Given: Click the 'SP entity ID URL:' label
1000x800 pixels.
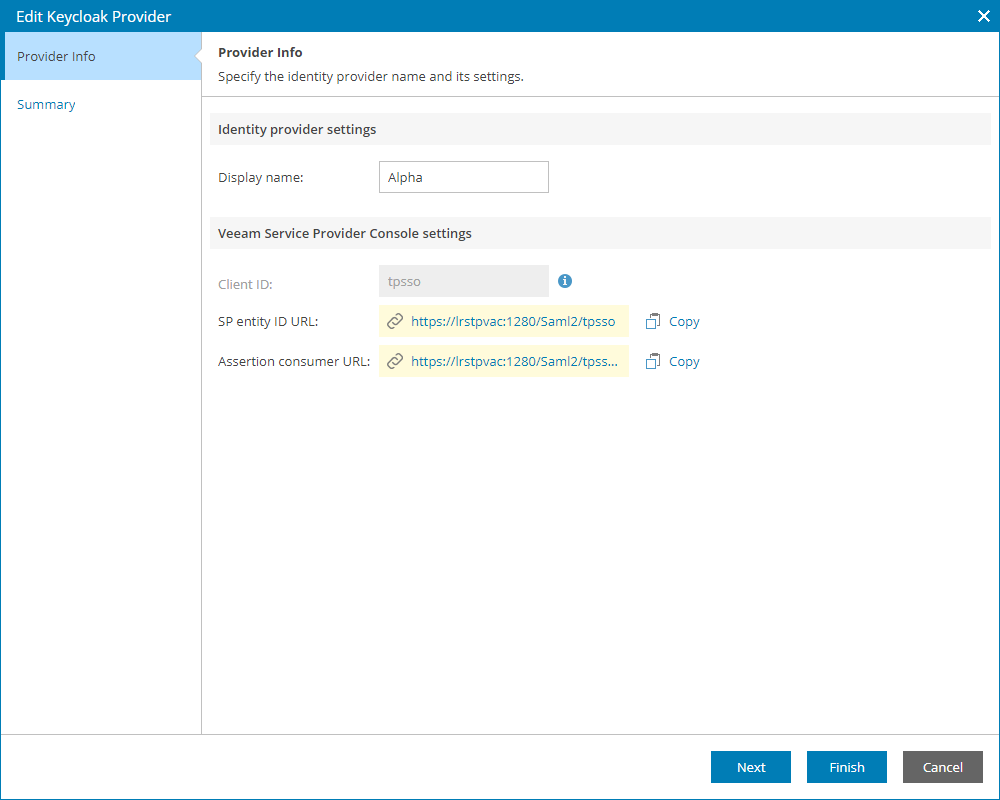Looking at the screenshot, I should tap(268, 322).
